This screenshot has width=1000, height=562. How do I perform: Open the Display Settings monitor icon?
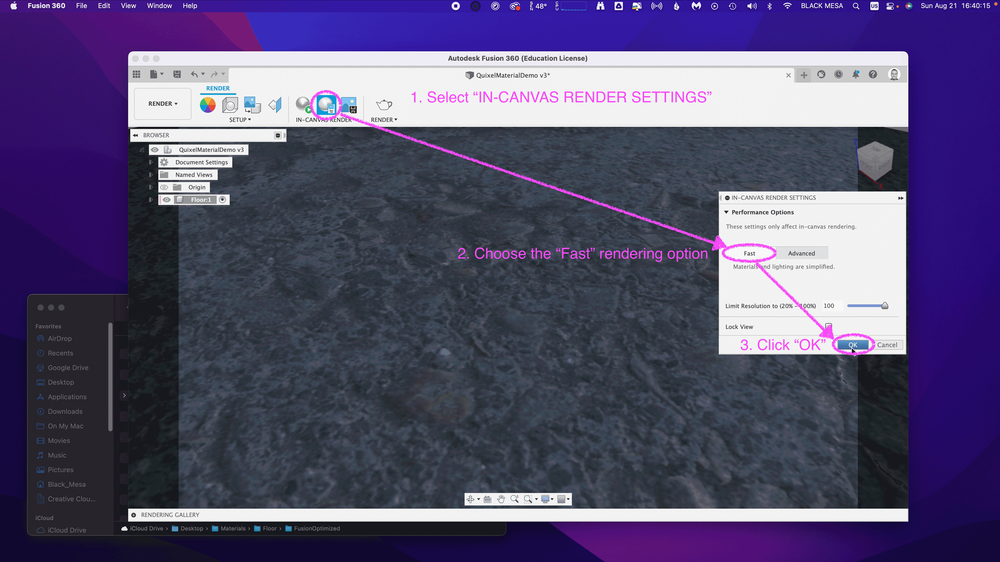pos(545,499)
